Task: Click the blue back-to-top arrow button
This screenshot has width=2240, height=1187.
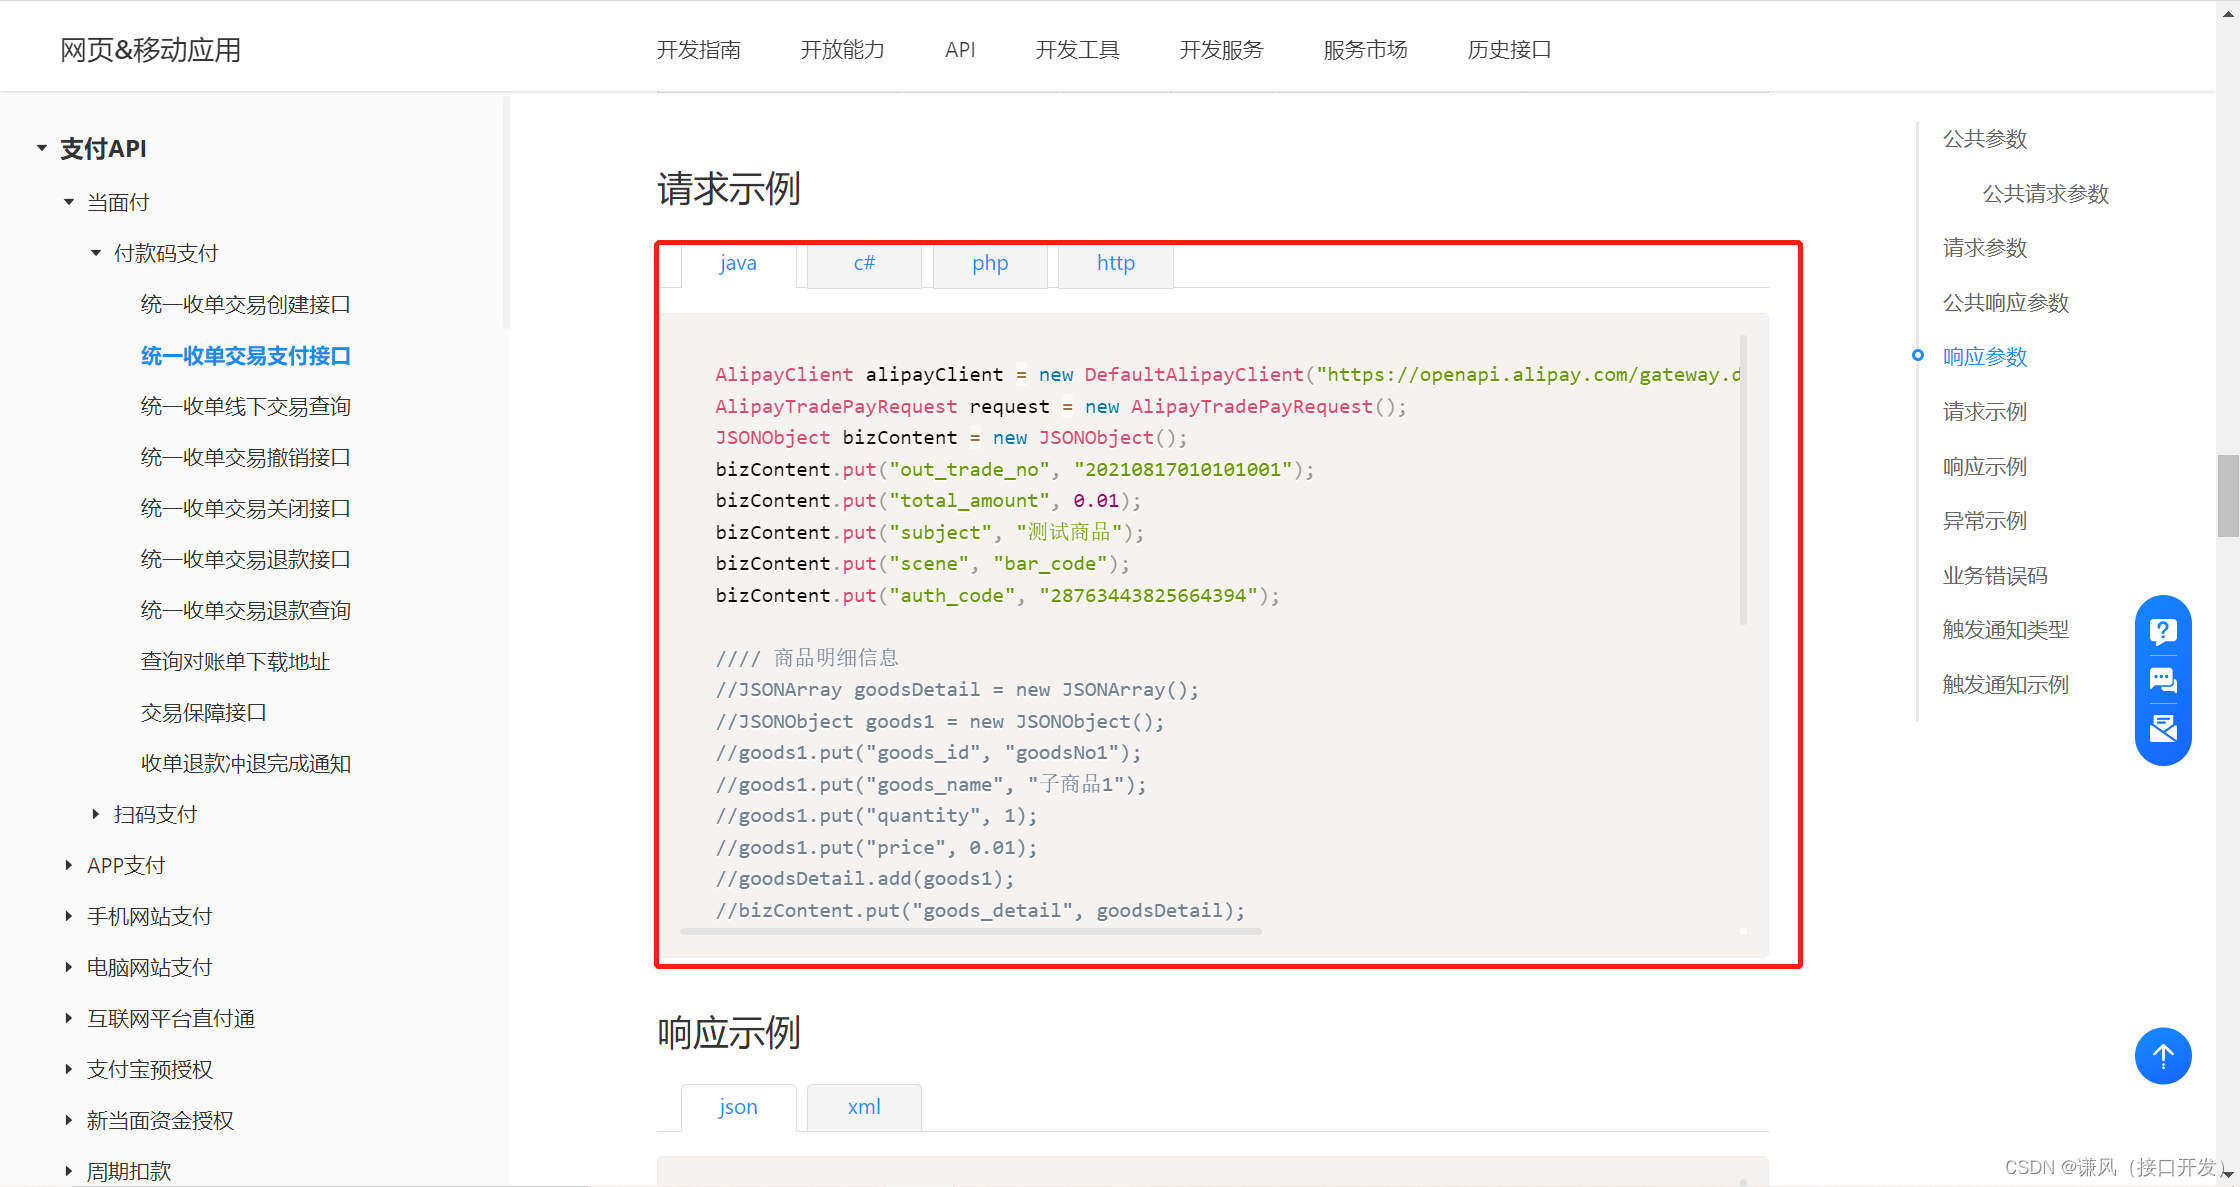Action: click(x=2163, y=1056)
